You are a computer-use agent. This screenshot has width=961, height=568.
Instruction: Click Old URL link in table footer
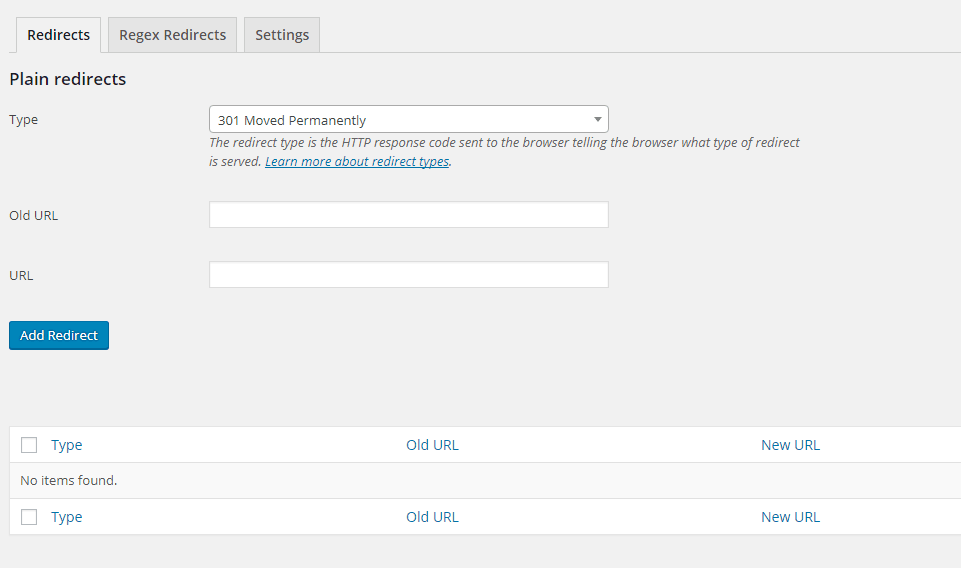(x=432, y=517)
